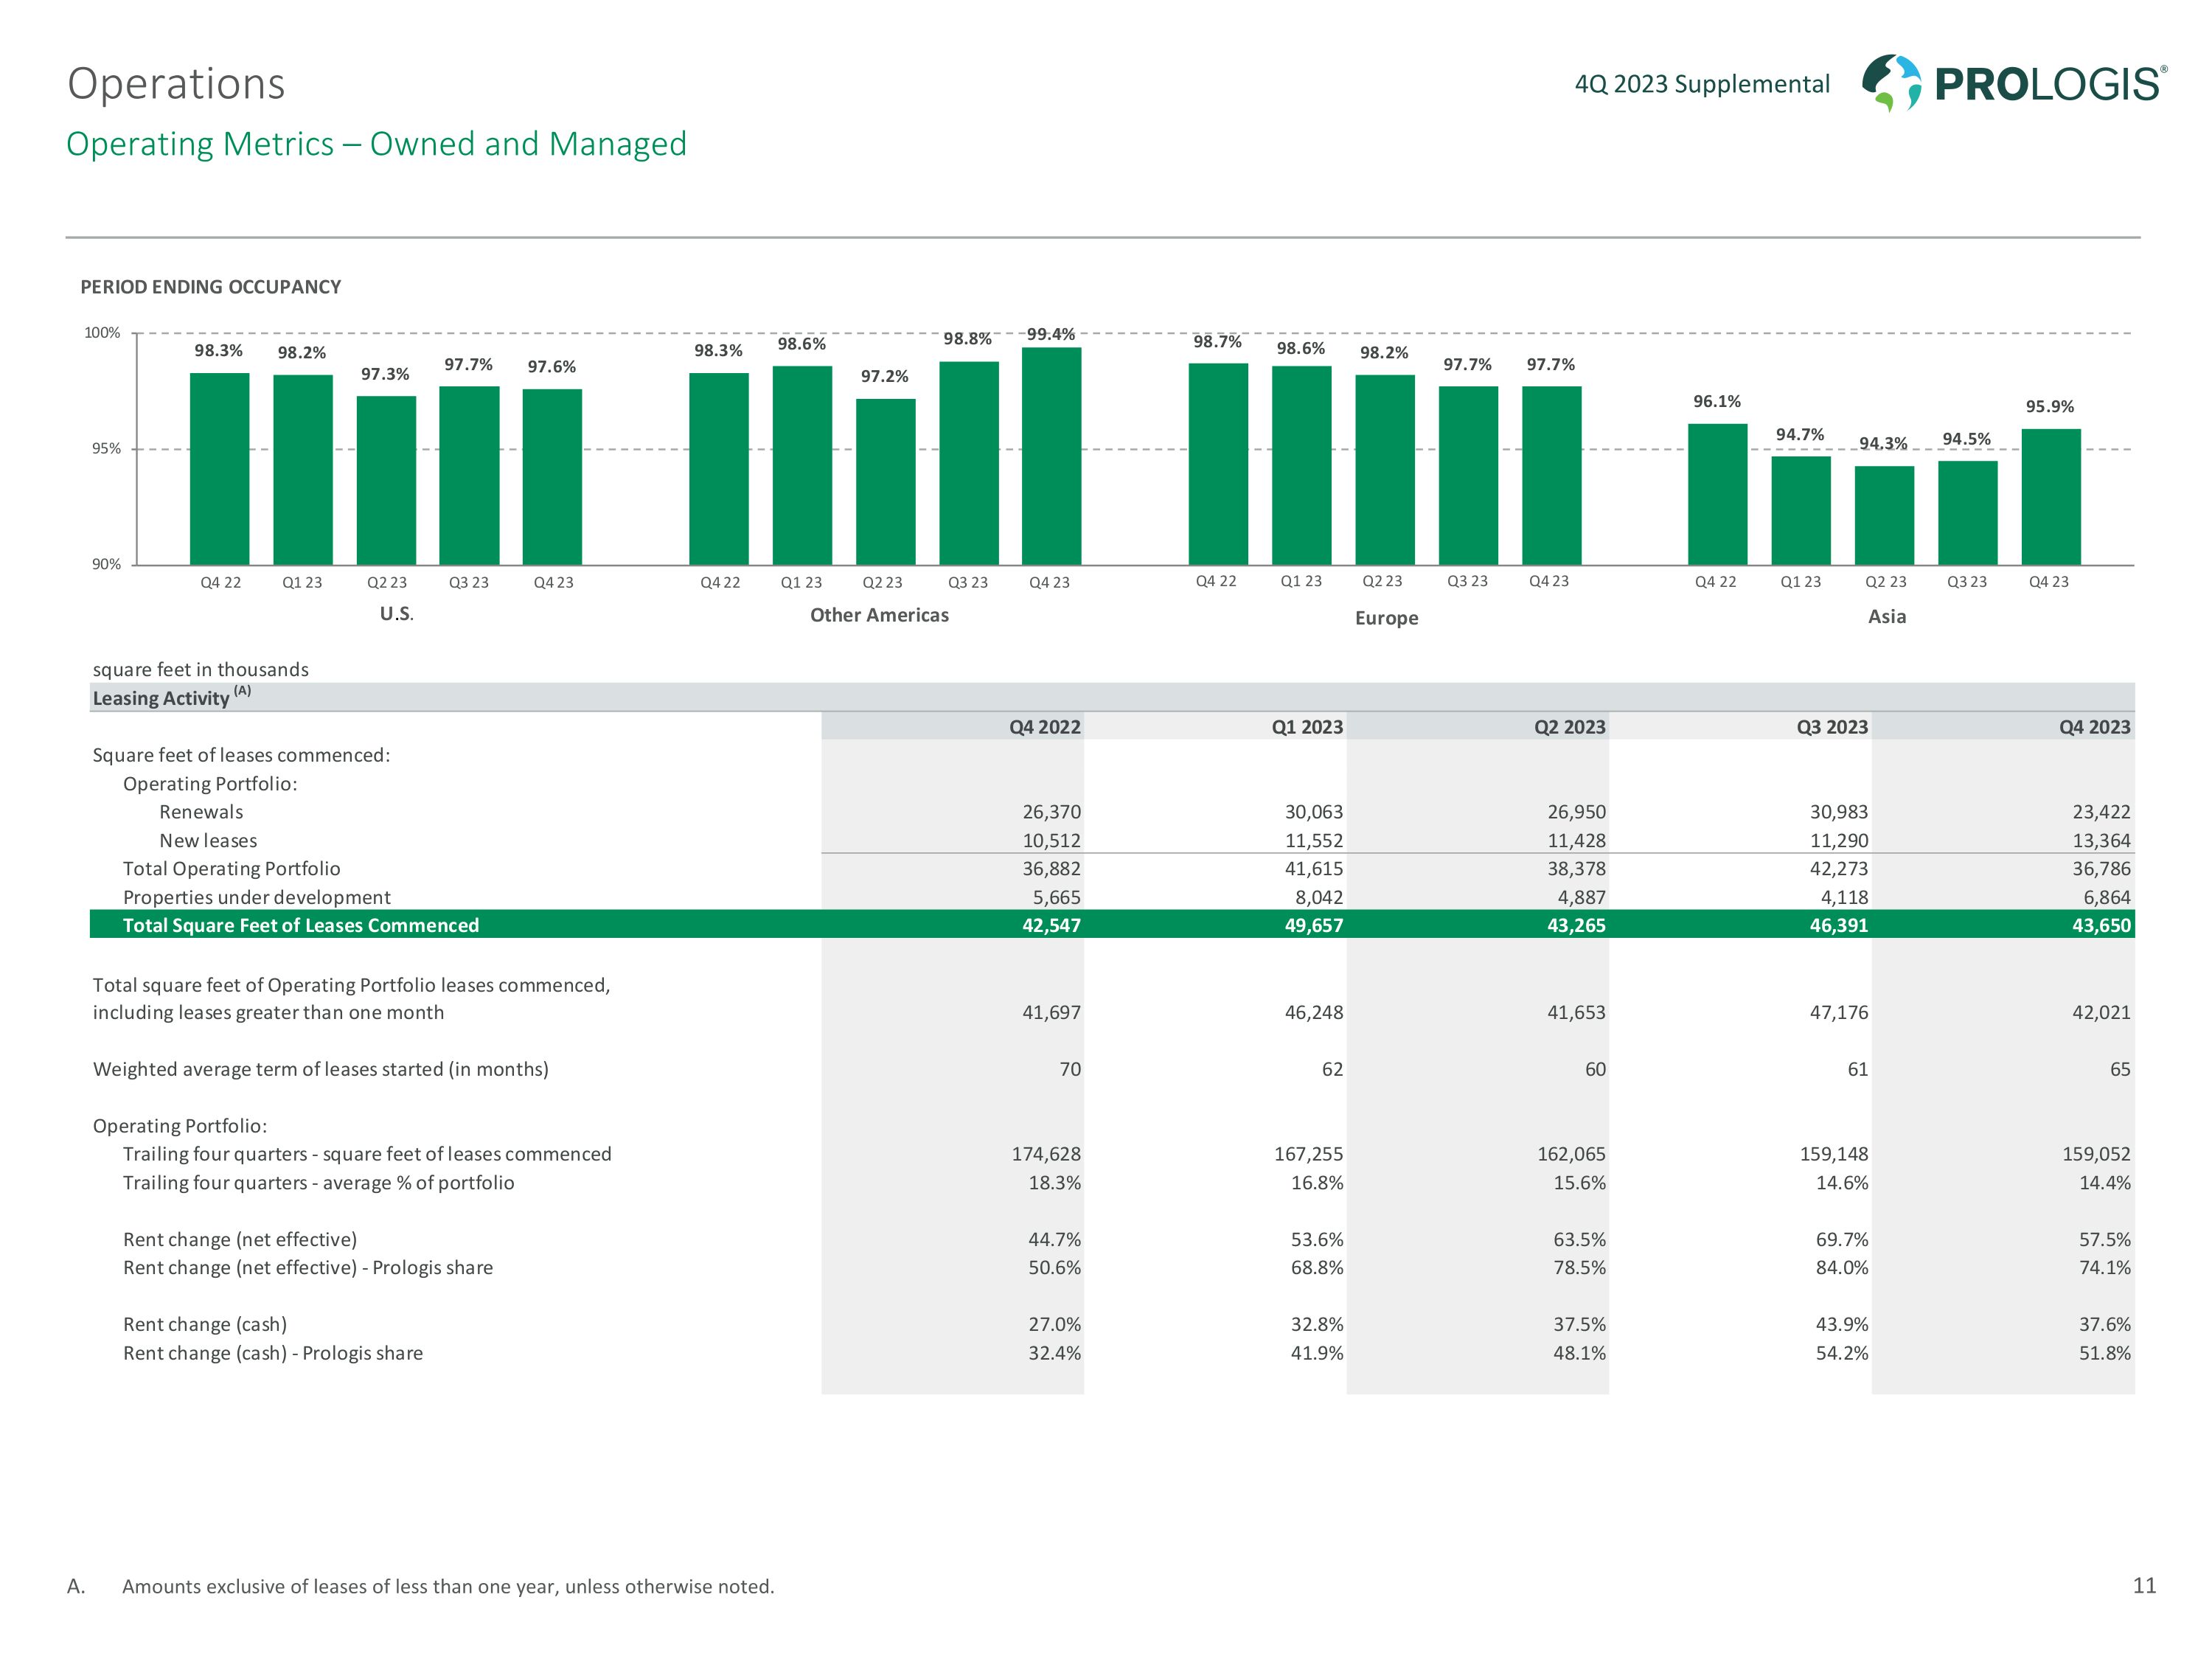
Task: Click the Renewals row label
Action: click(x=201, y=812)
